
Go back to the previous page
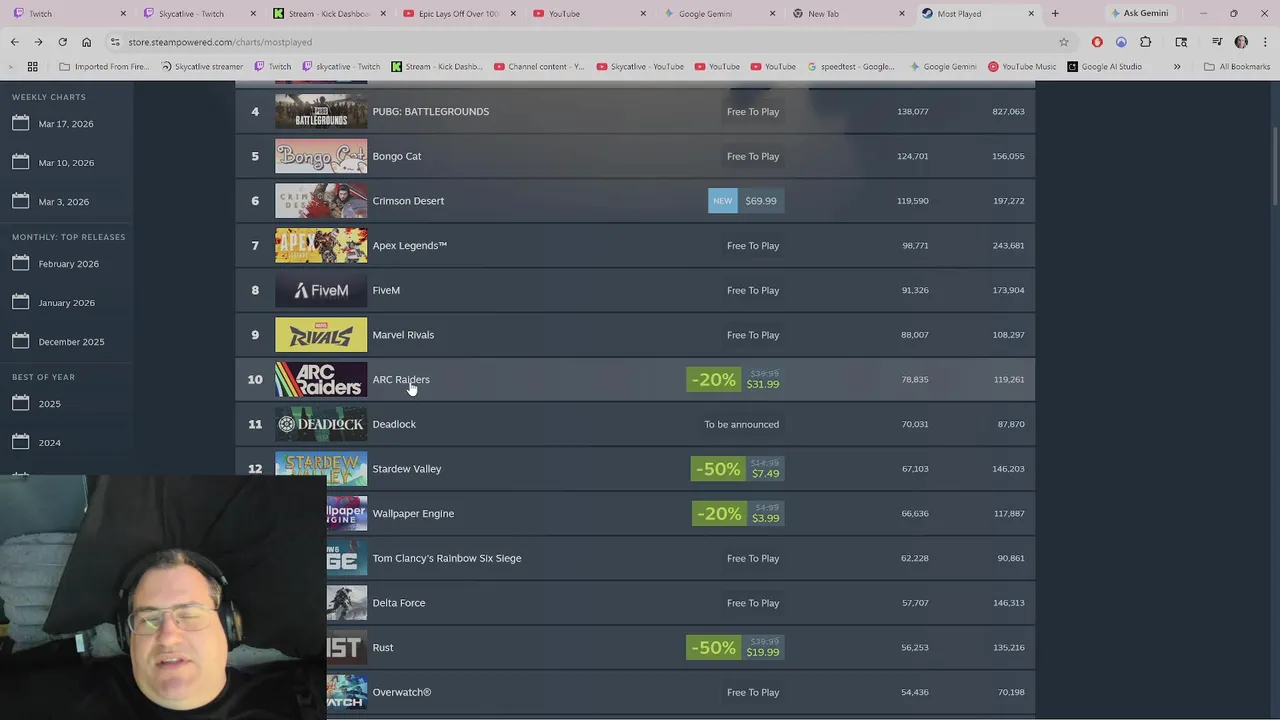click(x=14, y=42)
